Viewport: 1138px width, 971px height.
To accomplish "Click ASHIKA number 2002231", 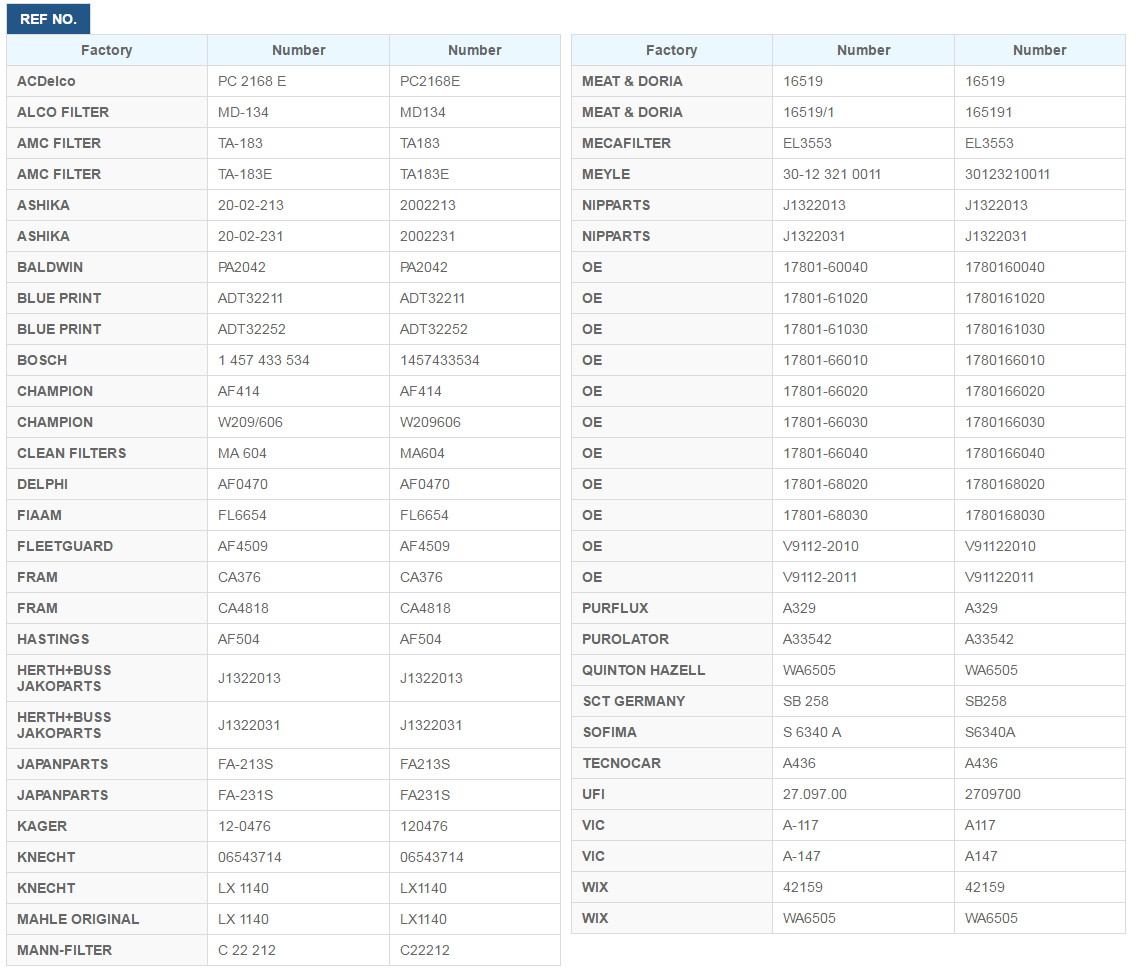I will [x=427, y=237].
